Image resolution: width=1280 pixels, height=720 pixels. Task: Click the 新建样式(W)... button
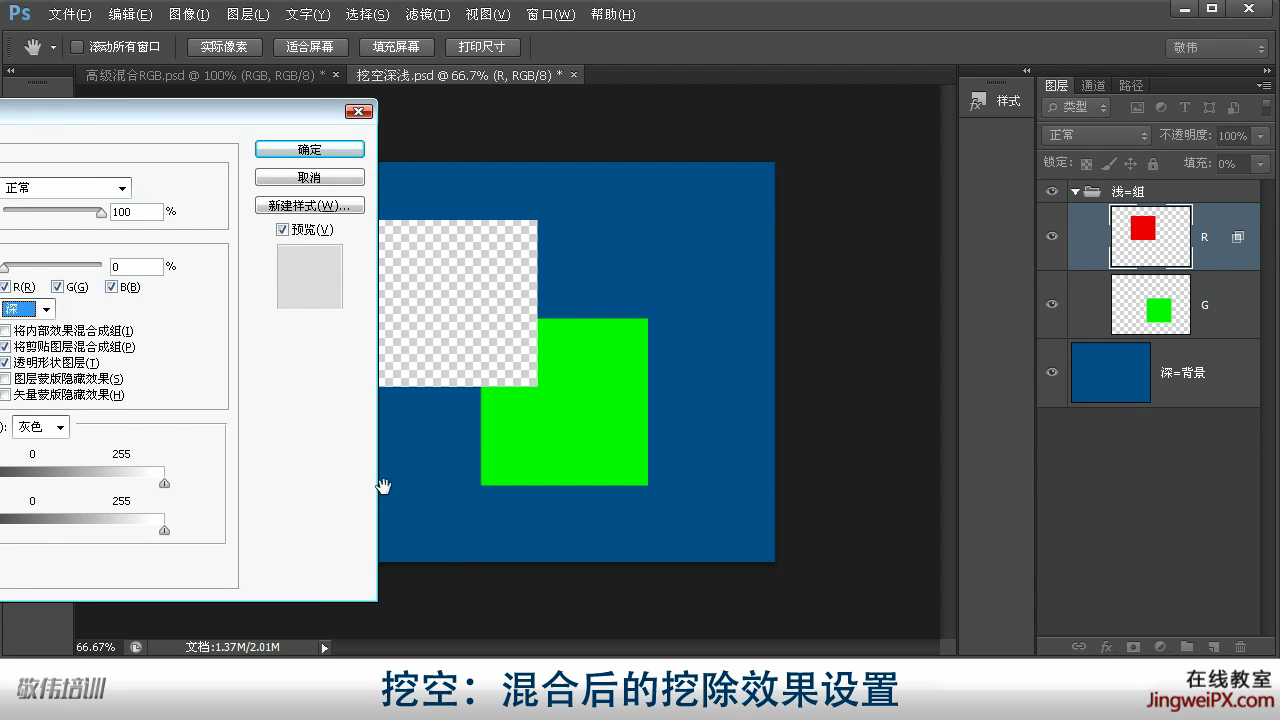click(x=310, y=205)
